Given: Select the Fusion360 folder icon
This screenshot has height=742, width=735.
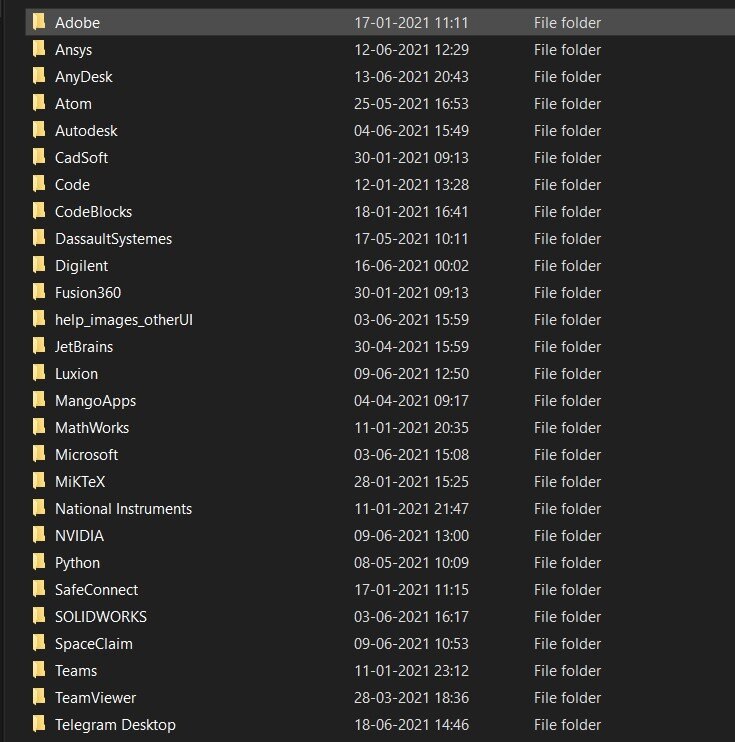Looking at the screenshot, I should (39, 292).
